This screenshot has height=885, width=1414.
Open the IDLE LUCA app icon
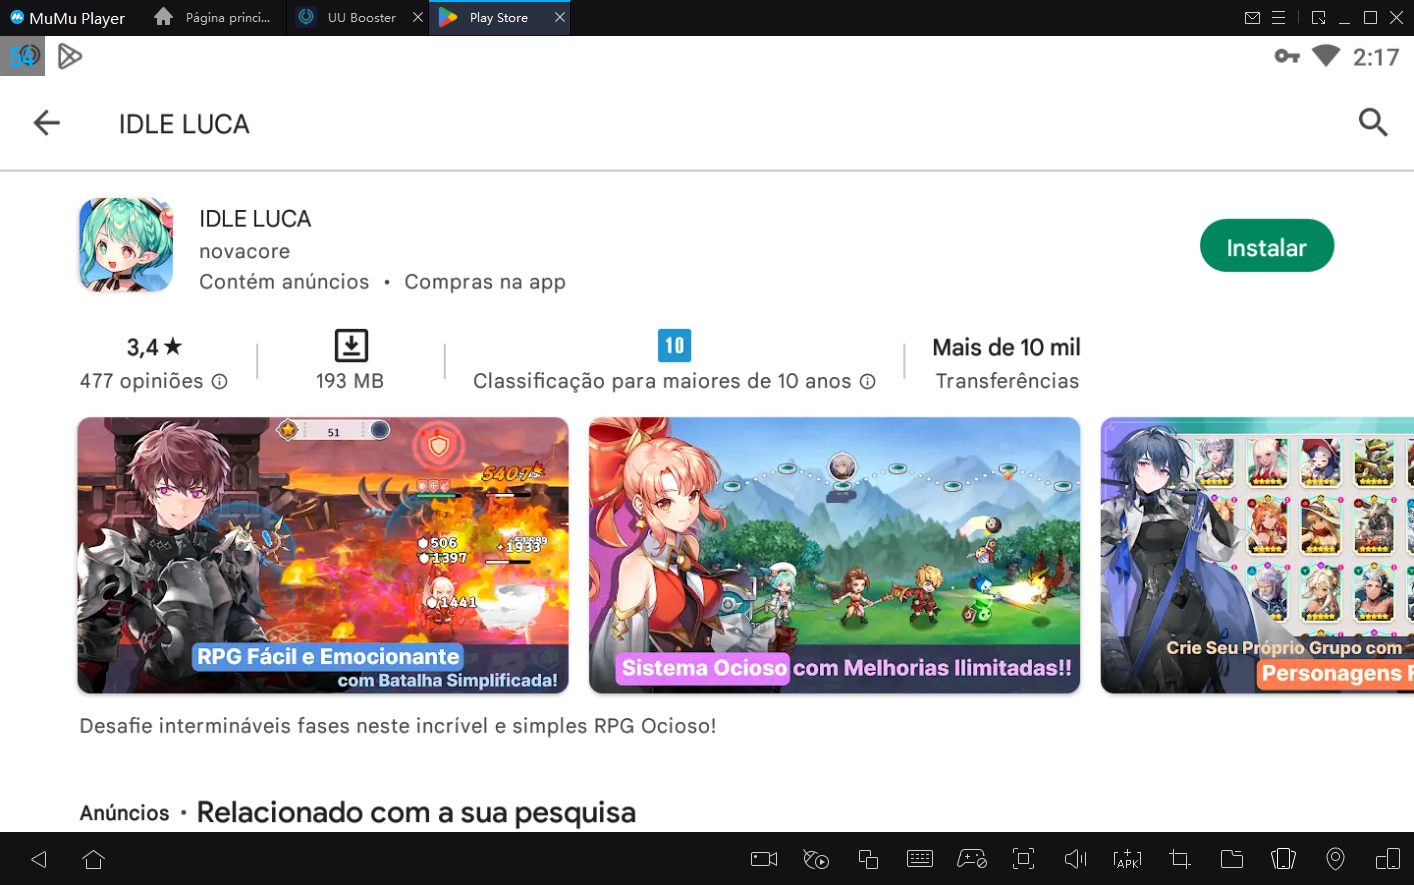click(x=126, y=245)
